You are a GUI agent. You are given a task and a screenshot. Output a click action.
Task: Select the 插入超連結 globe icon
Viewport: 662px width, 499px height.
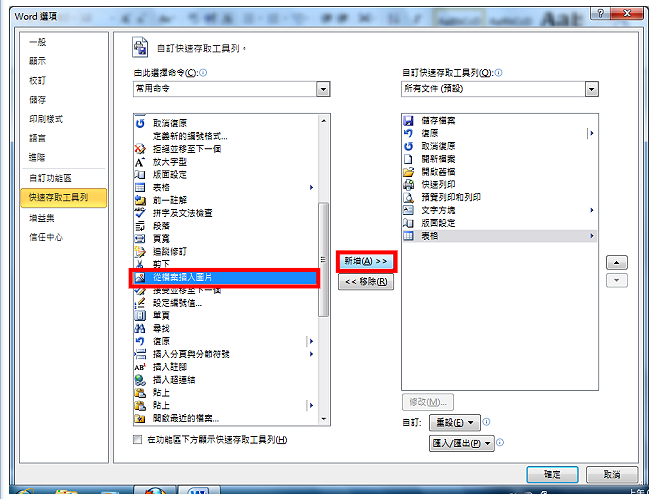pyautogui.click(x=140, y=380)
